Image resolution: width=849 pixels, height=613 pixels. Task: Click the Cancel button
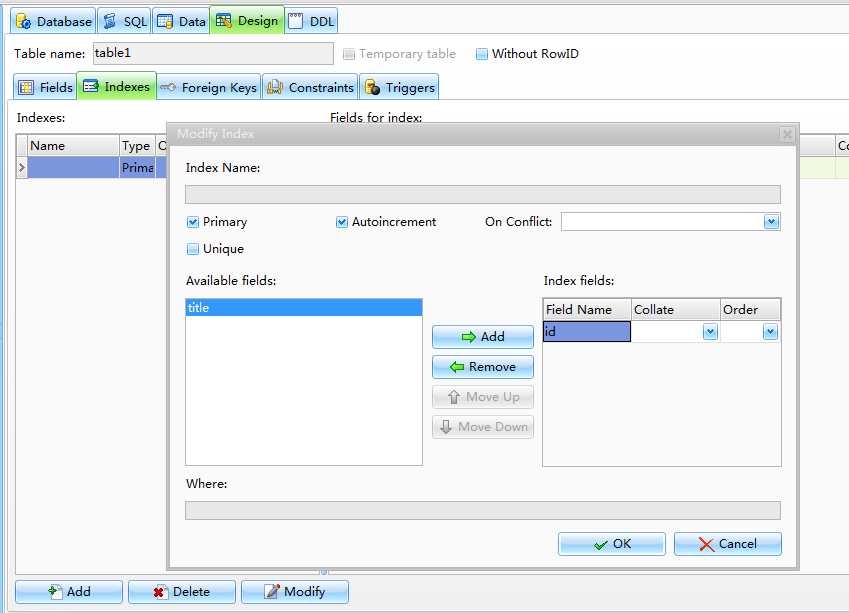coord(728,544)
